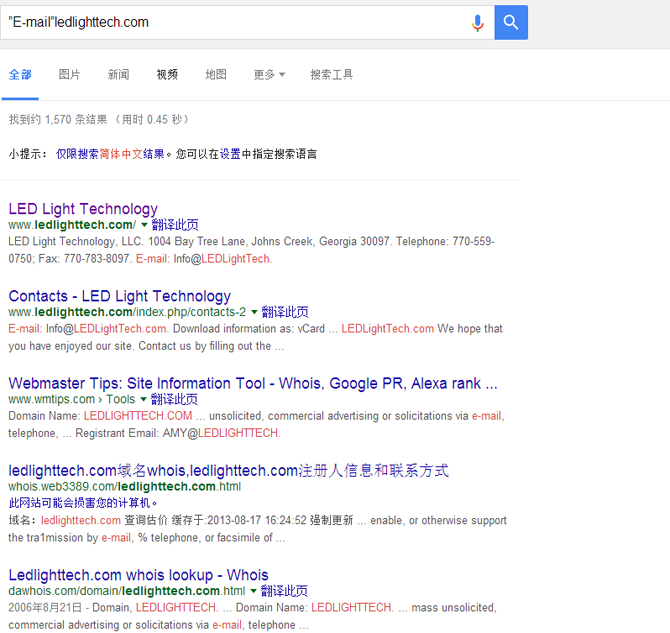Open the LED Light Technology result title

click(83, 209)
